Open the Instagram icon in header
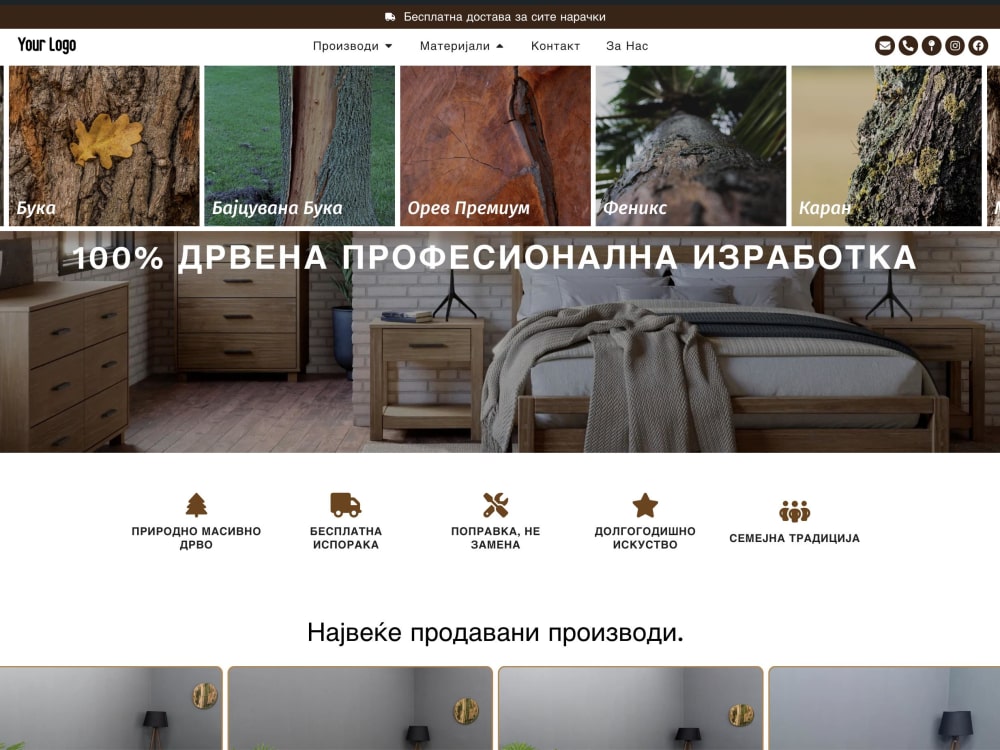 (x=955, y=46)
